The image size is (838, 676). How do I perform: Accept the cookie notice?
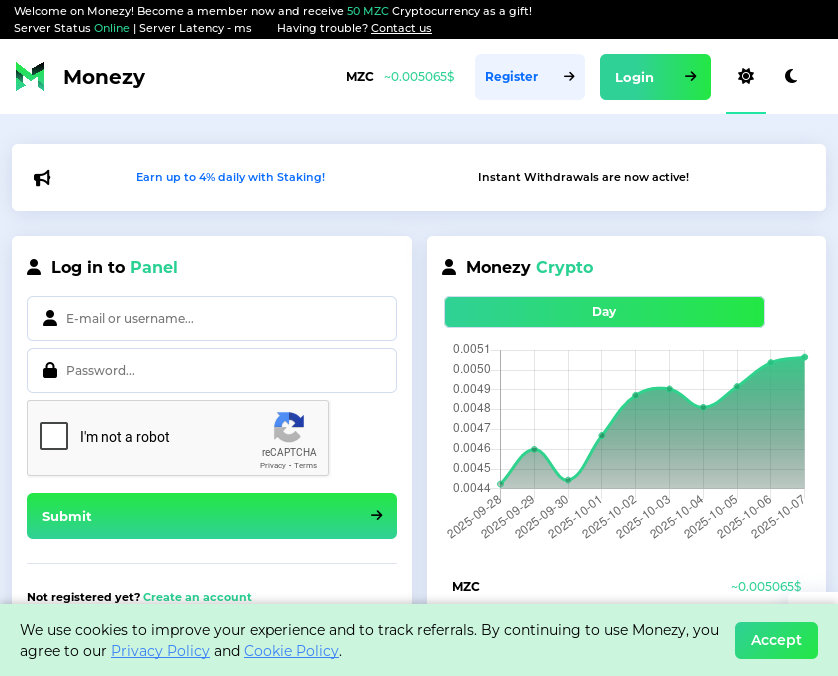point(776,640)
